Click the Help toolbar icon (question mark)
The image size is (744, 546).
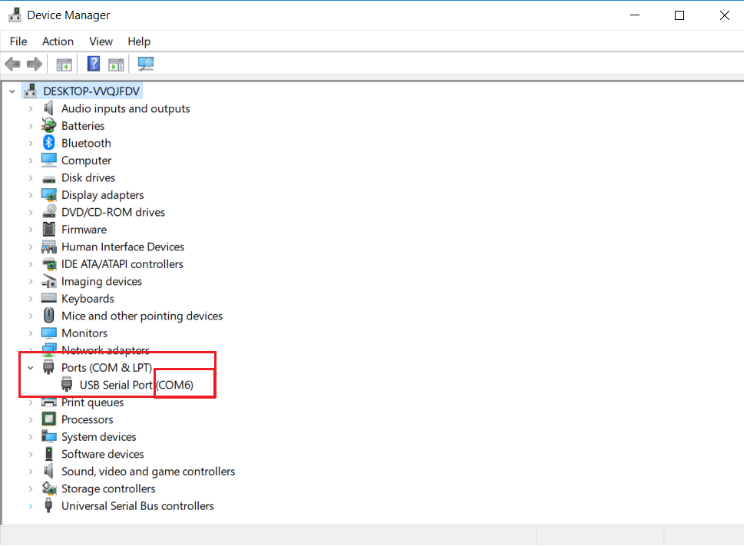[93, 64]
